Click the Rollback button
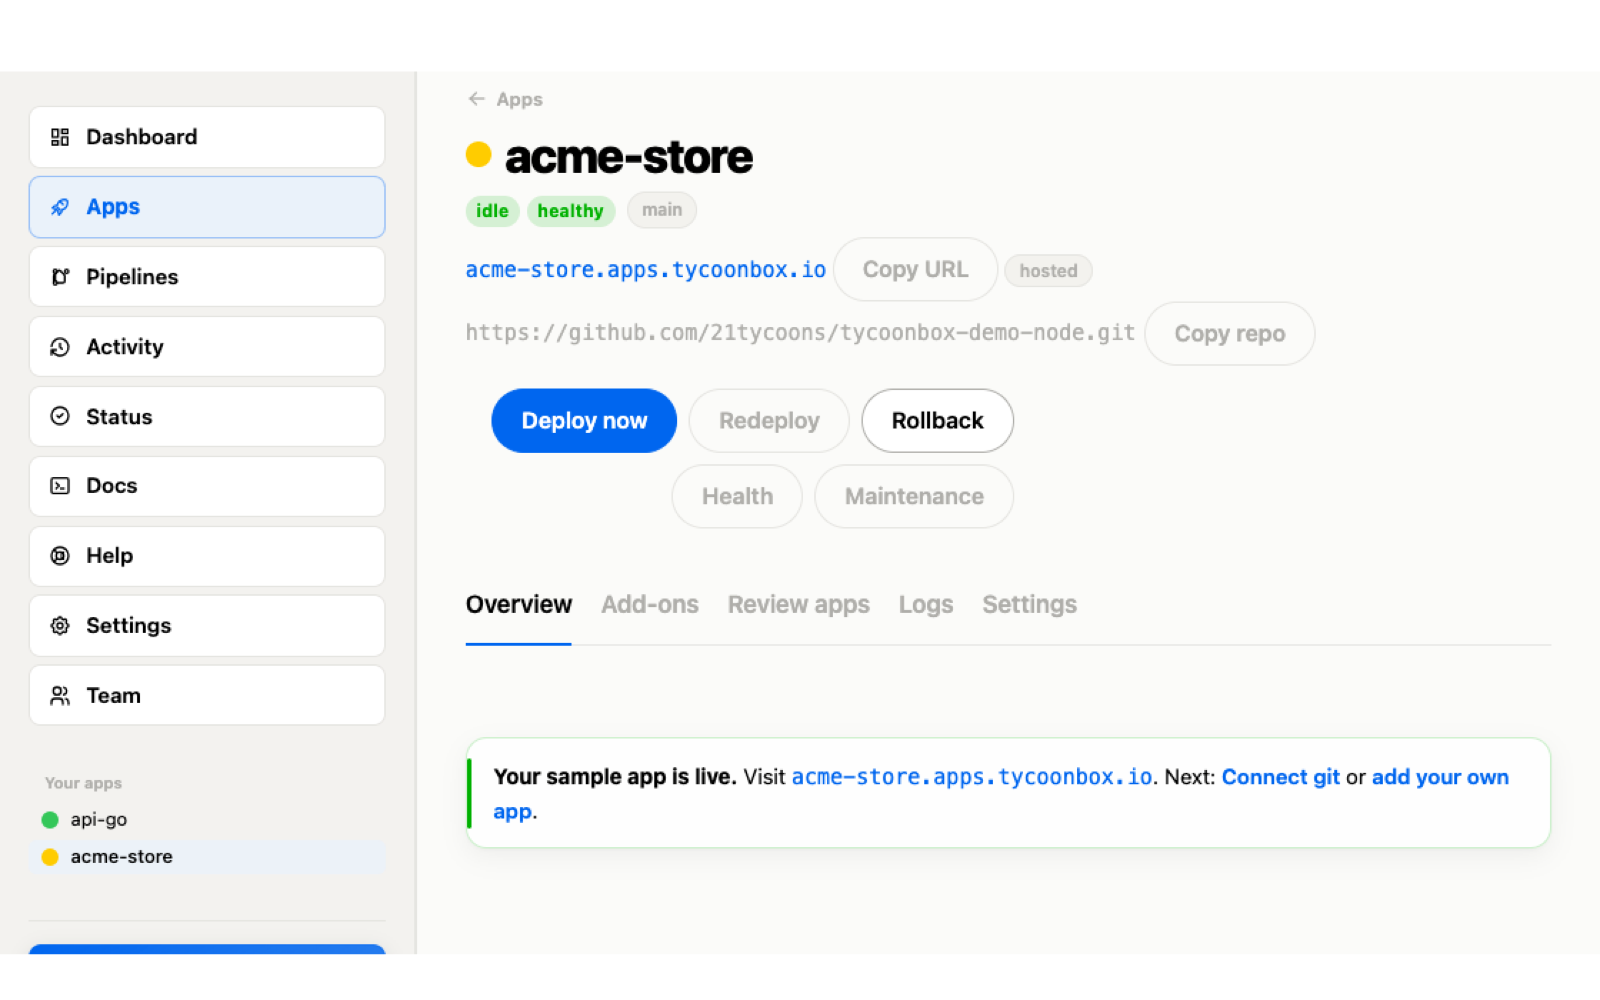1600x1000 pixels. [937, 421]
